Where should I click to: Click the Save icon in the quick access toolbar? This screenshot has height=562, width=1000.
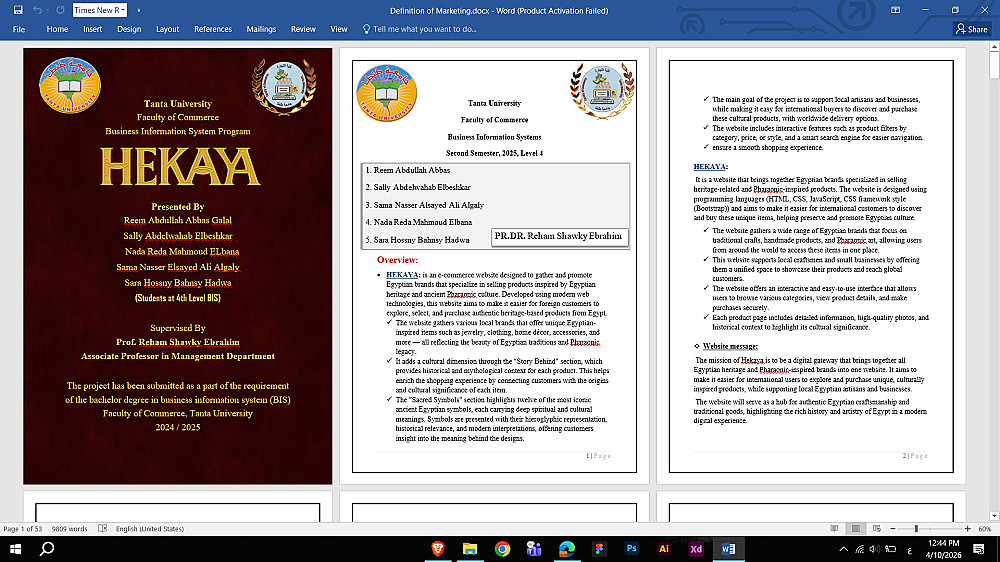click(x=18, y=10)
